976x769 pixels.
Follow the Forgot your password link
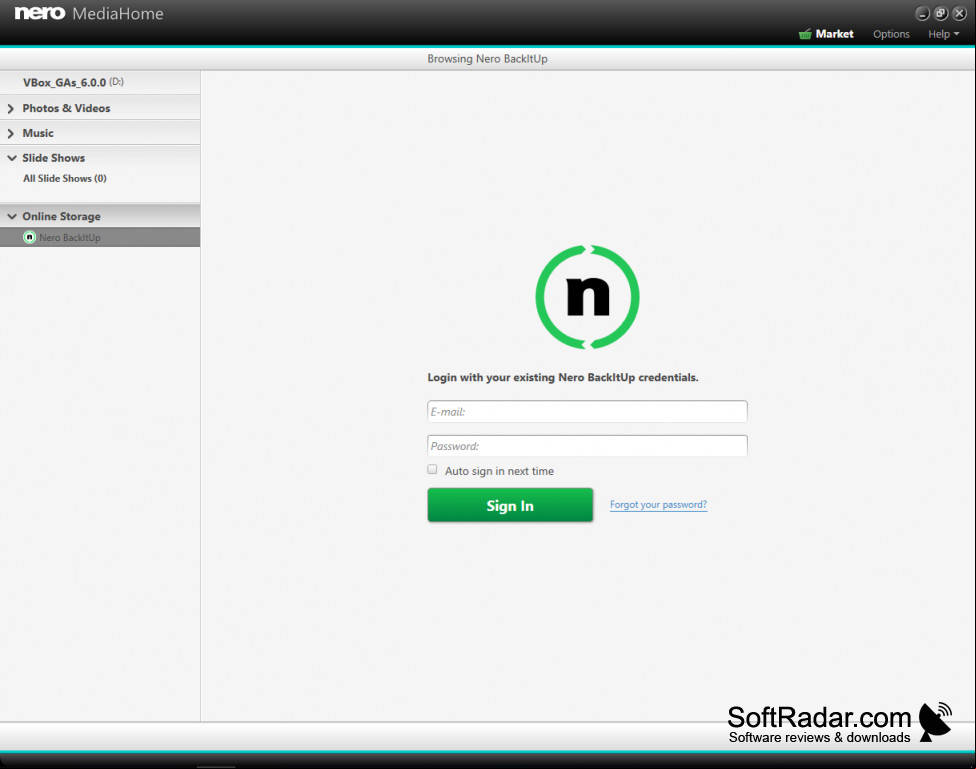click(x=658, y=504)
